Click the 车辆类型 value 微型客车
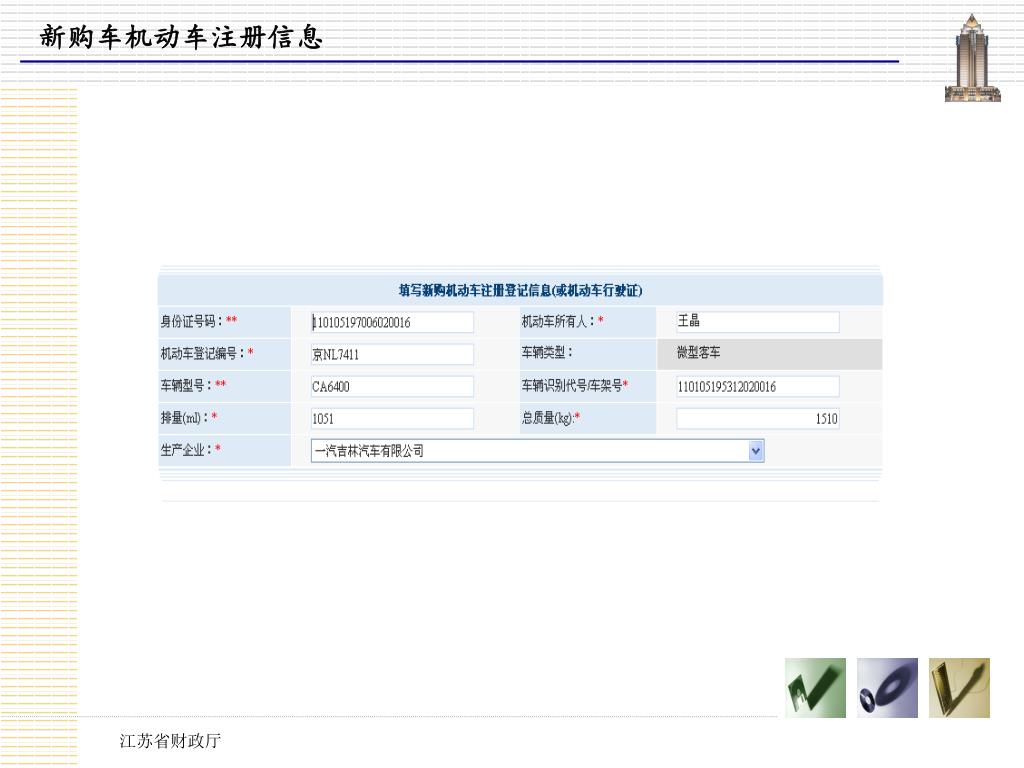The image size is (1024, 768). click(698, 353)
